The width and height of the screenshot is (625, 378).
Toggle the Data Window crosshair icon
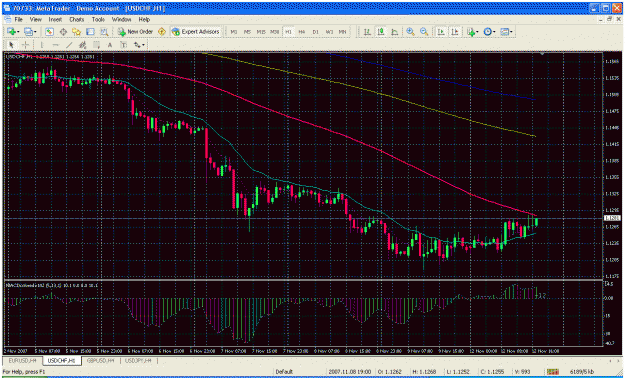pyautogui.click(x=63, y=32)
